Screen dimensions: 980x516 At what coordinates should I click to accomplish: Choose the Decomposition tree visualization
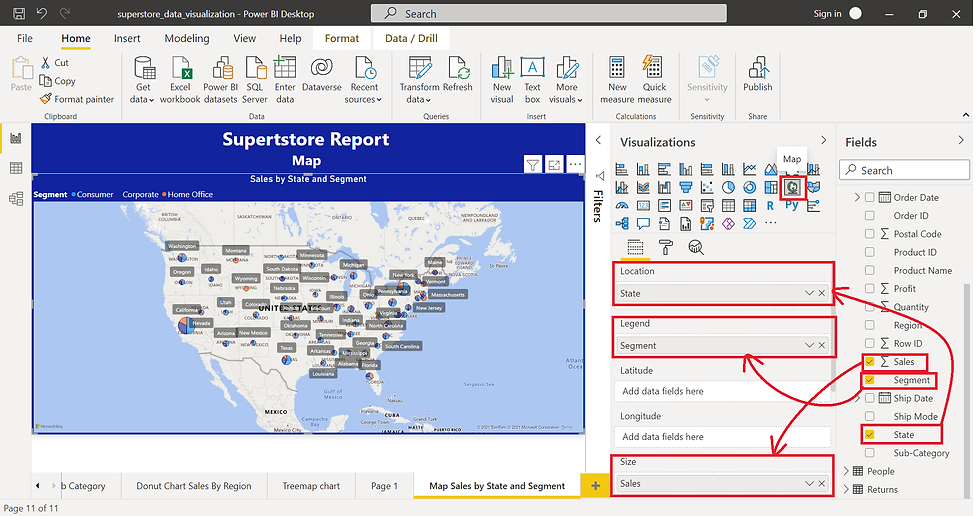622,223
